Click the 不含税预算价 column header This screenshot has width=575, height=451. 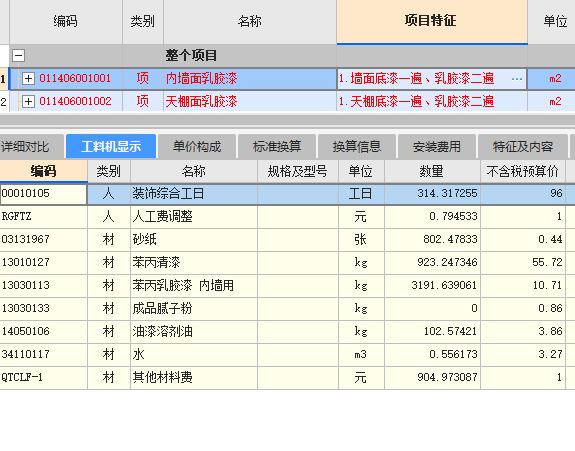523,171
